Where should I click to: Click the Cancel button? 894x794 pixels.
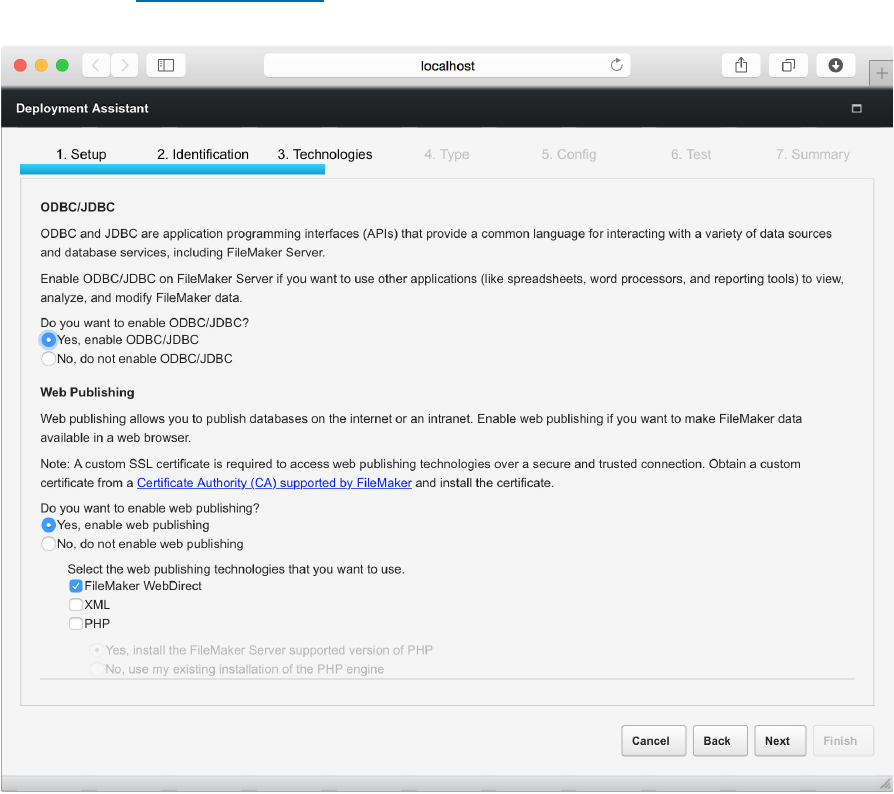pos(653,741)
